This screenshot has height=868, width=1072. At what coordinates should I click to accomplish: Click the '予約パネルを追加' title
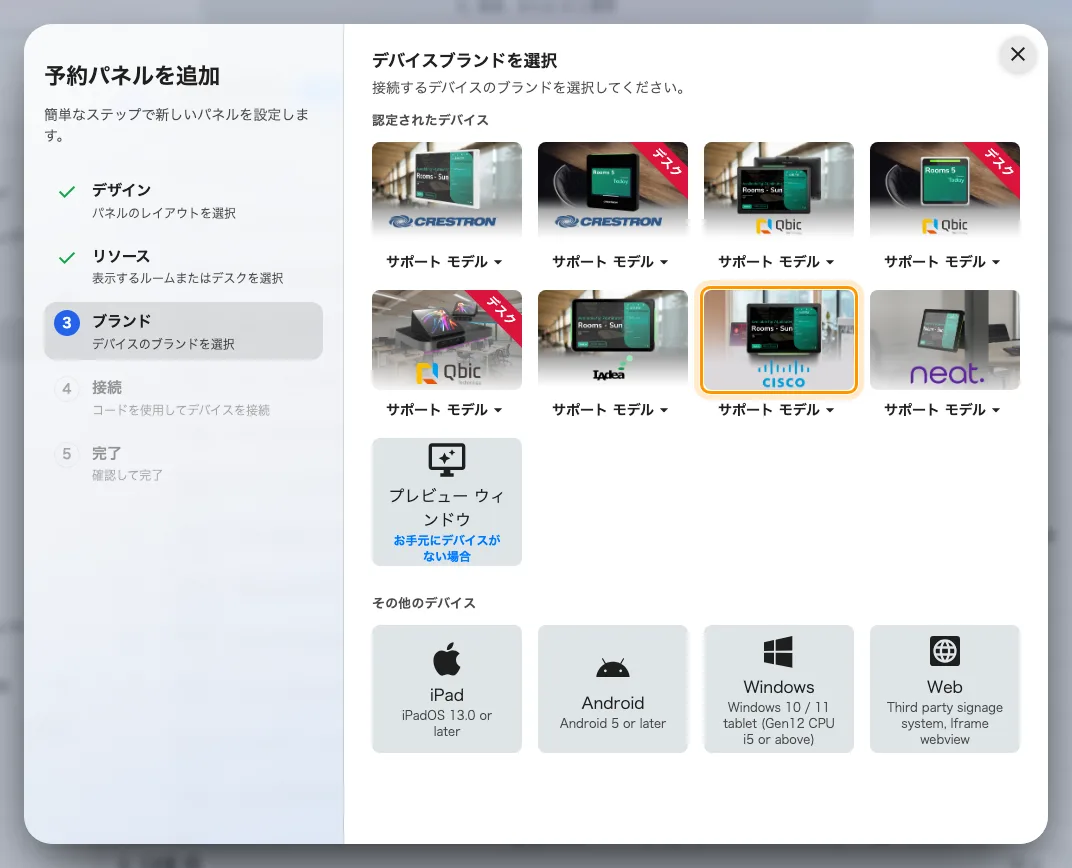[x=133, y=75]
